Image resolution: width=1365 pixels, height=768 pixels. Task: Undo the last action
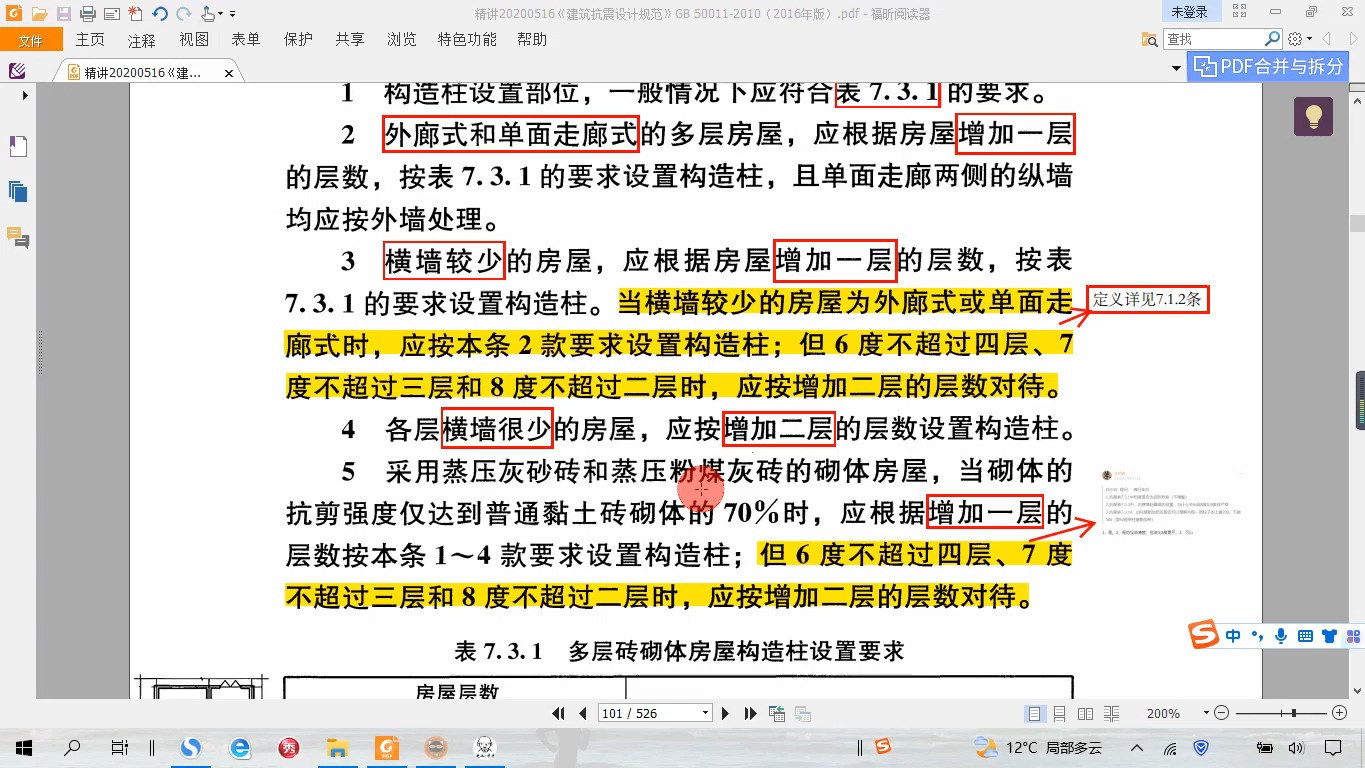160,13
